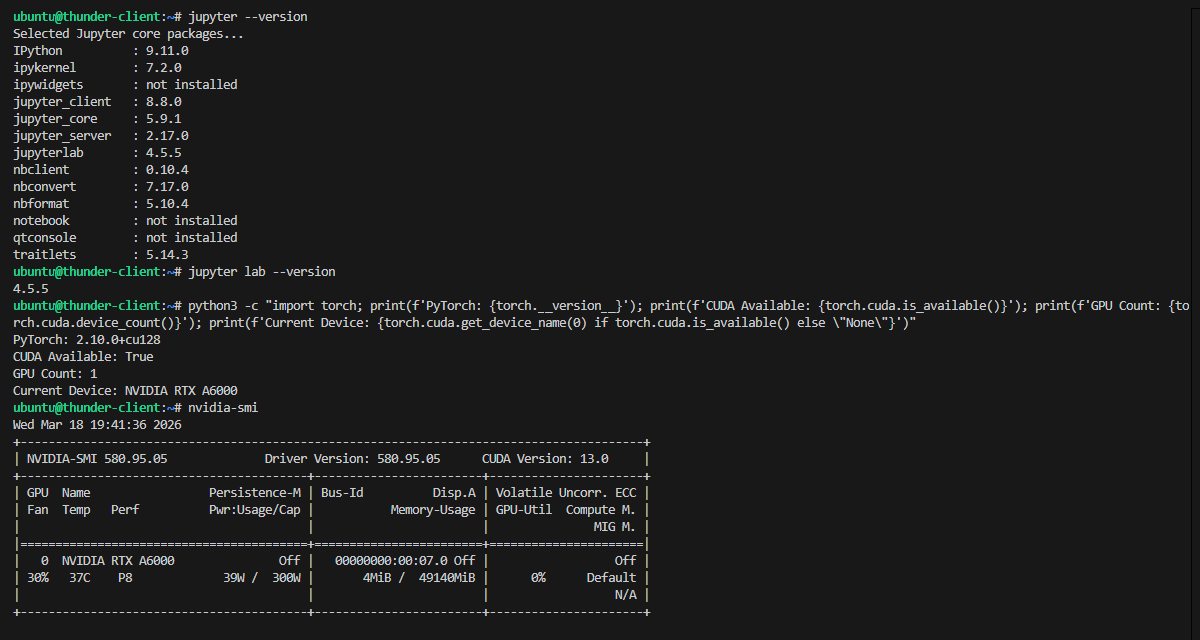The width and height of the screenshot is (1200, 640).
Task: Click the GPU-Util value 0%
Action: coord(538,578)
